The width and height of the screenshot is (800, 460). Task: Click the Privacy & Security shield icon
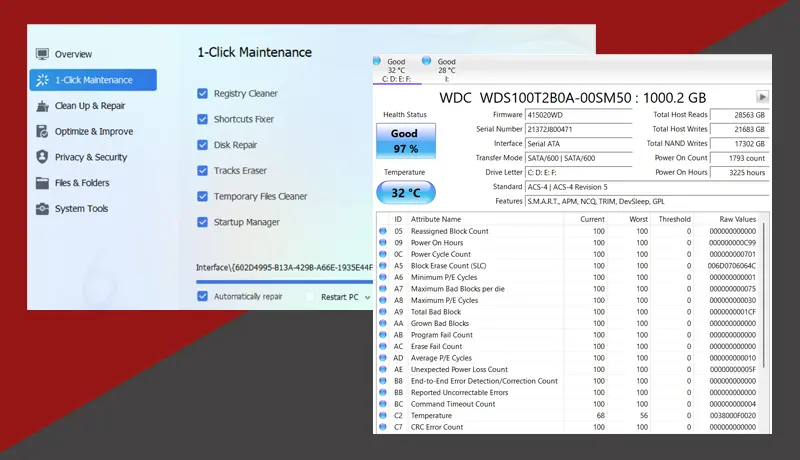coord(42,157)
